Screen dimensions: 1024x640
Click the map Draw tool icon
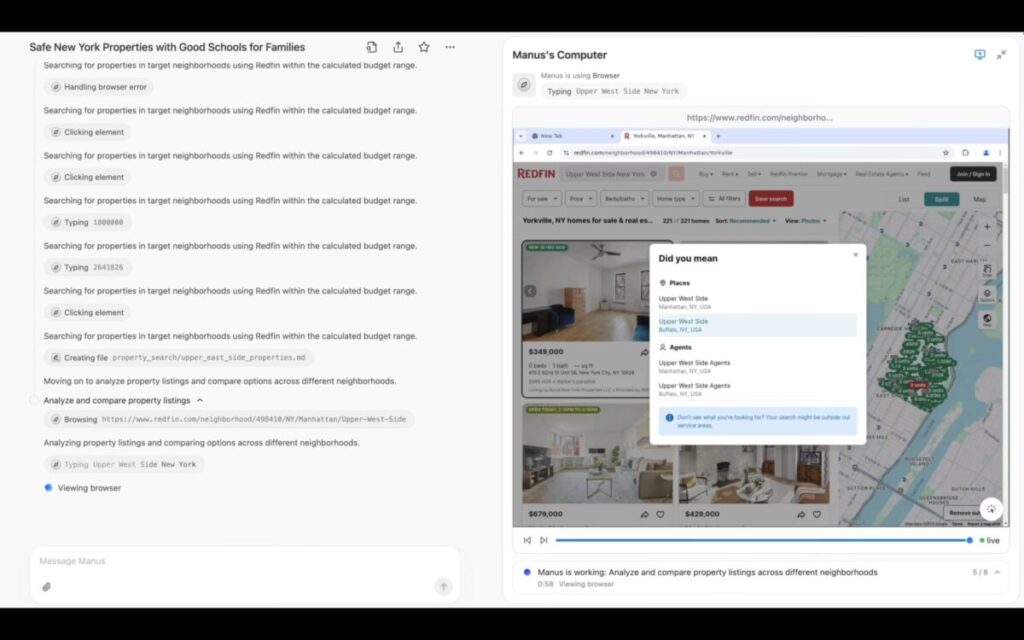click(987, 270)
